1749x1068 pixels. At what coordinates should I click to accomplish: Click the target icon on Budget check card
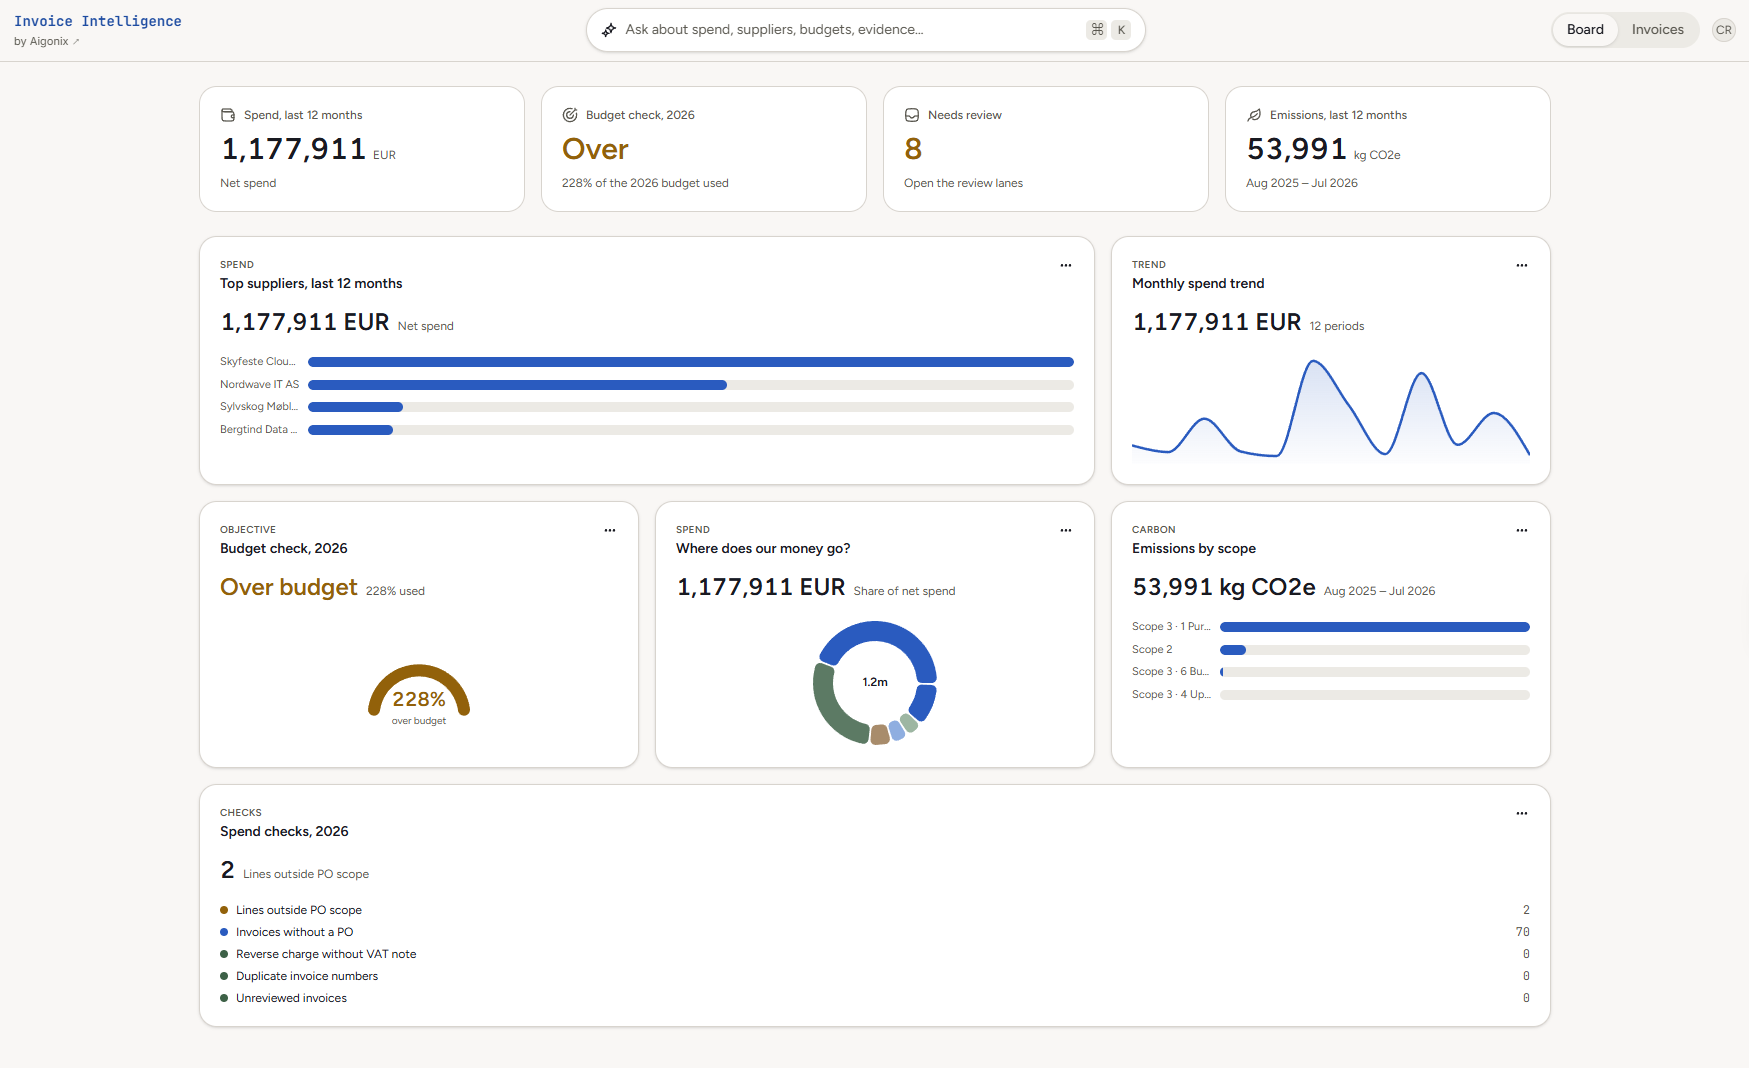(570, 115)
